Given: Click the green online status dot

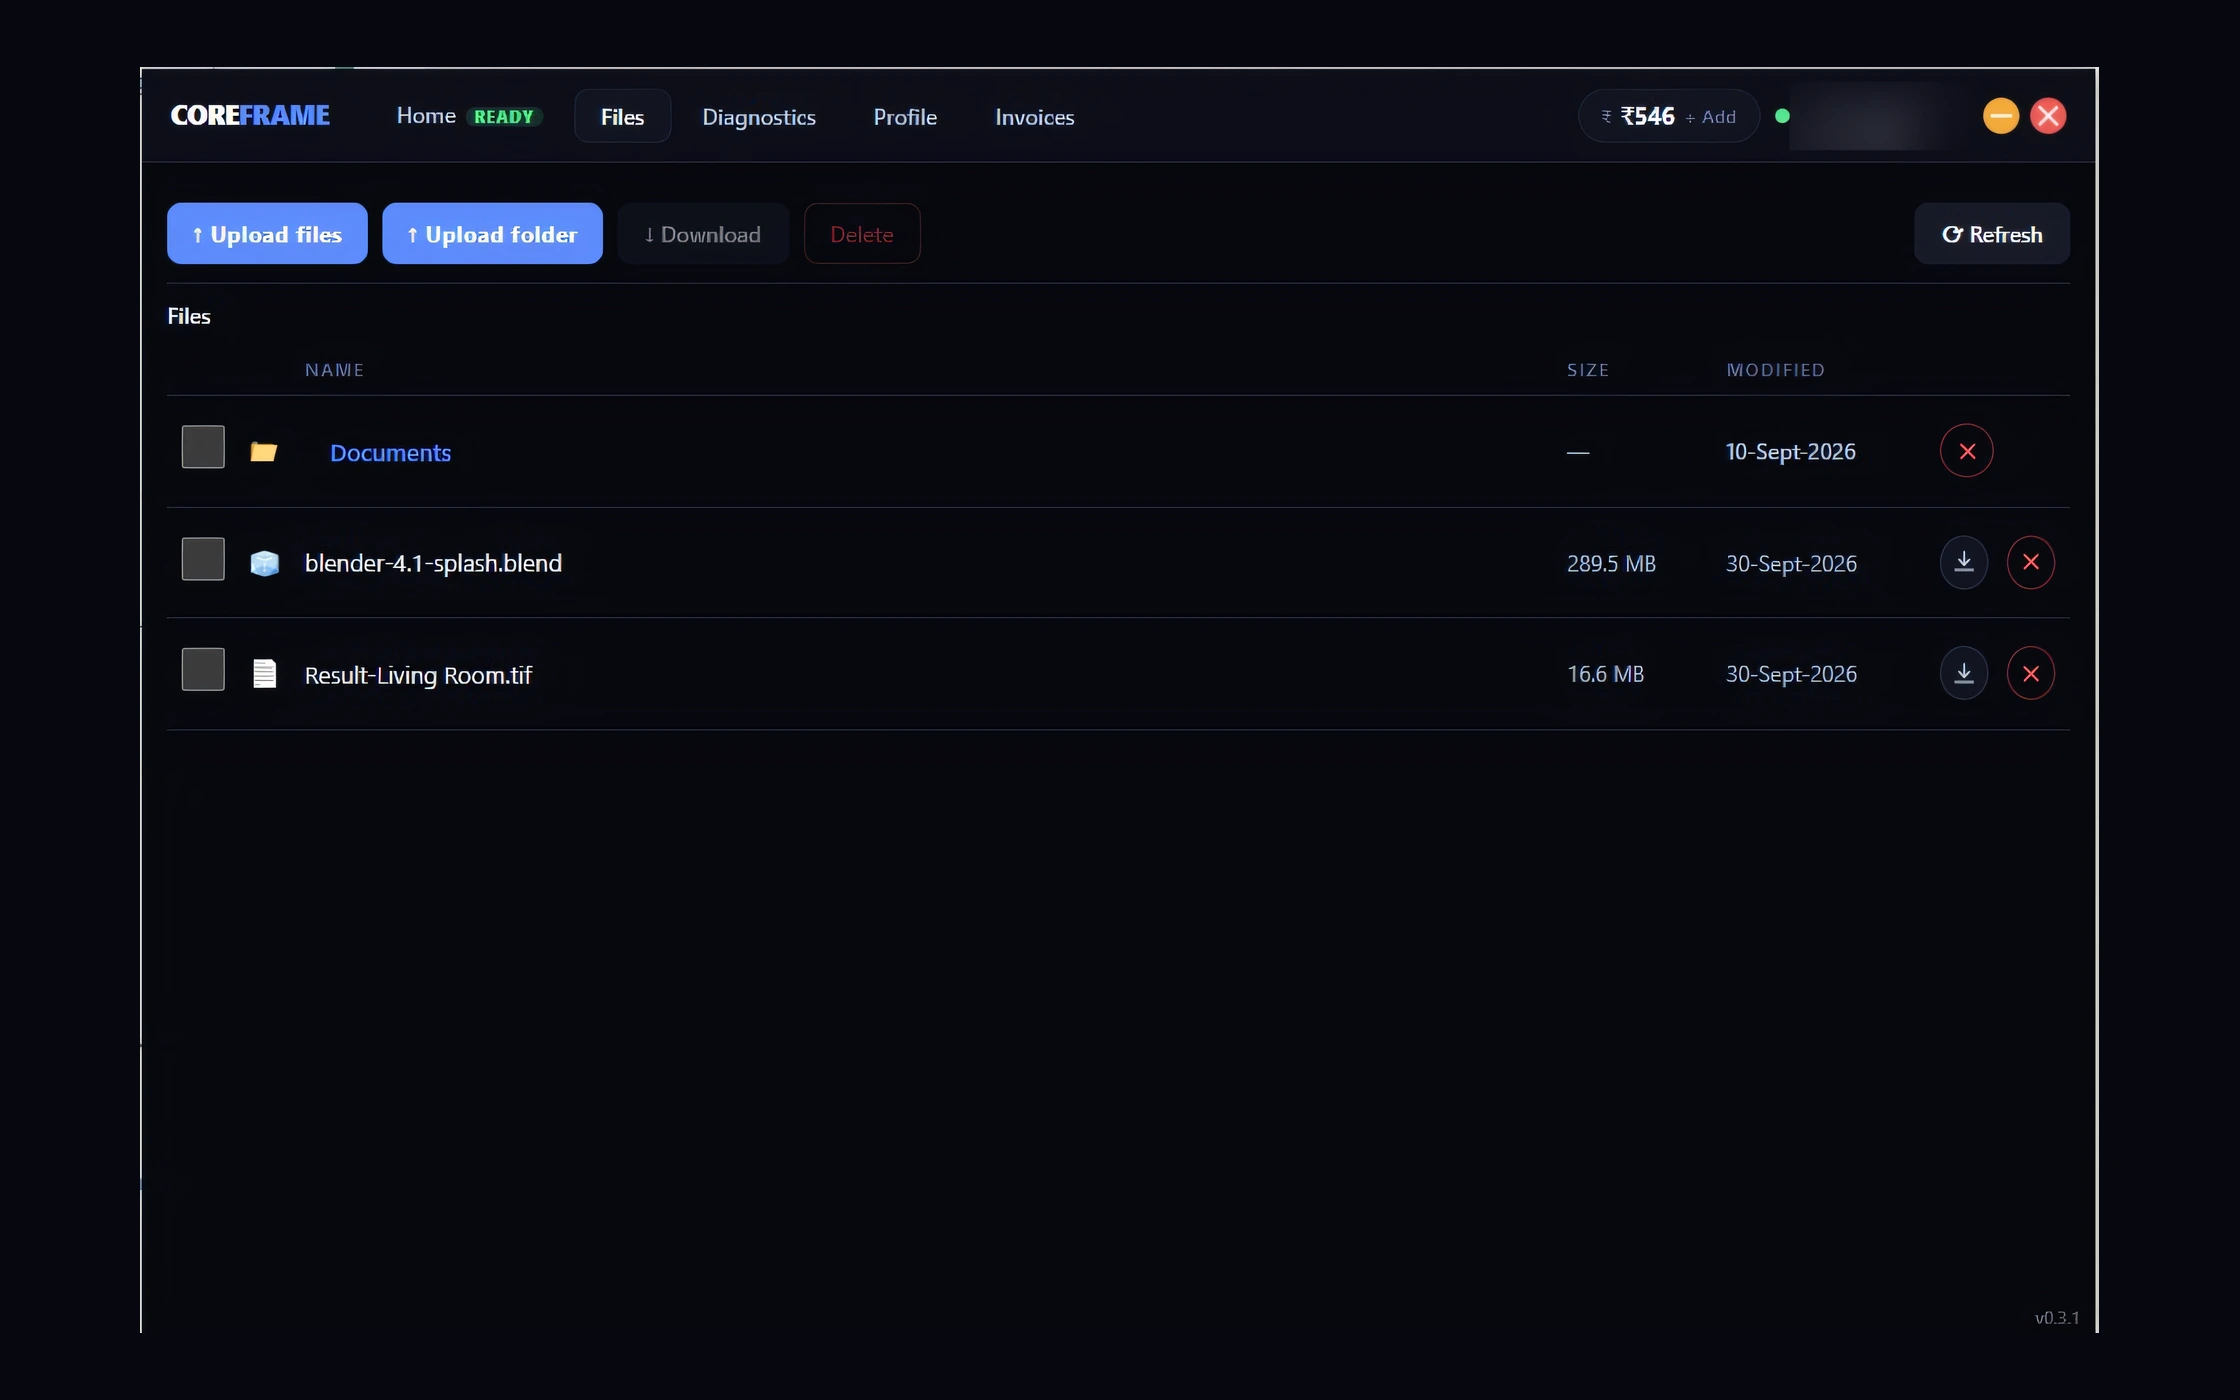Looking at the screenshot, I should point(1782,116).
